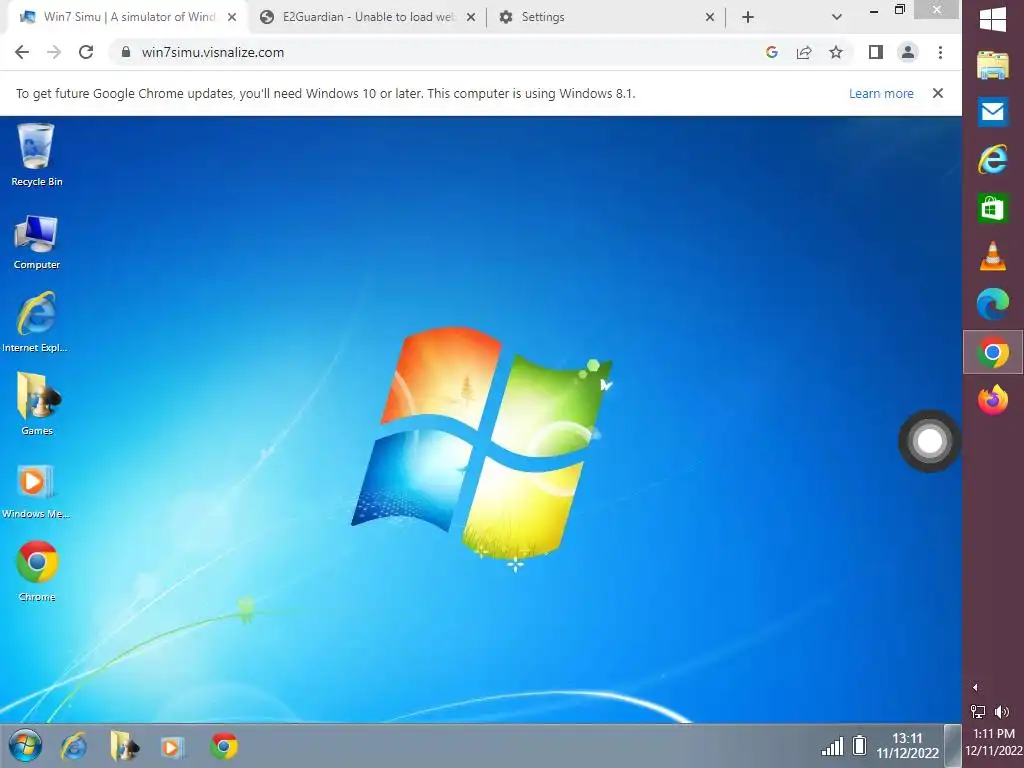
Task: Open Internet Explorer in Win7 taskbar
Action: [74, 746]
